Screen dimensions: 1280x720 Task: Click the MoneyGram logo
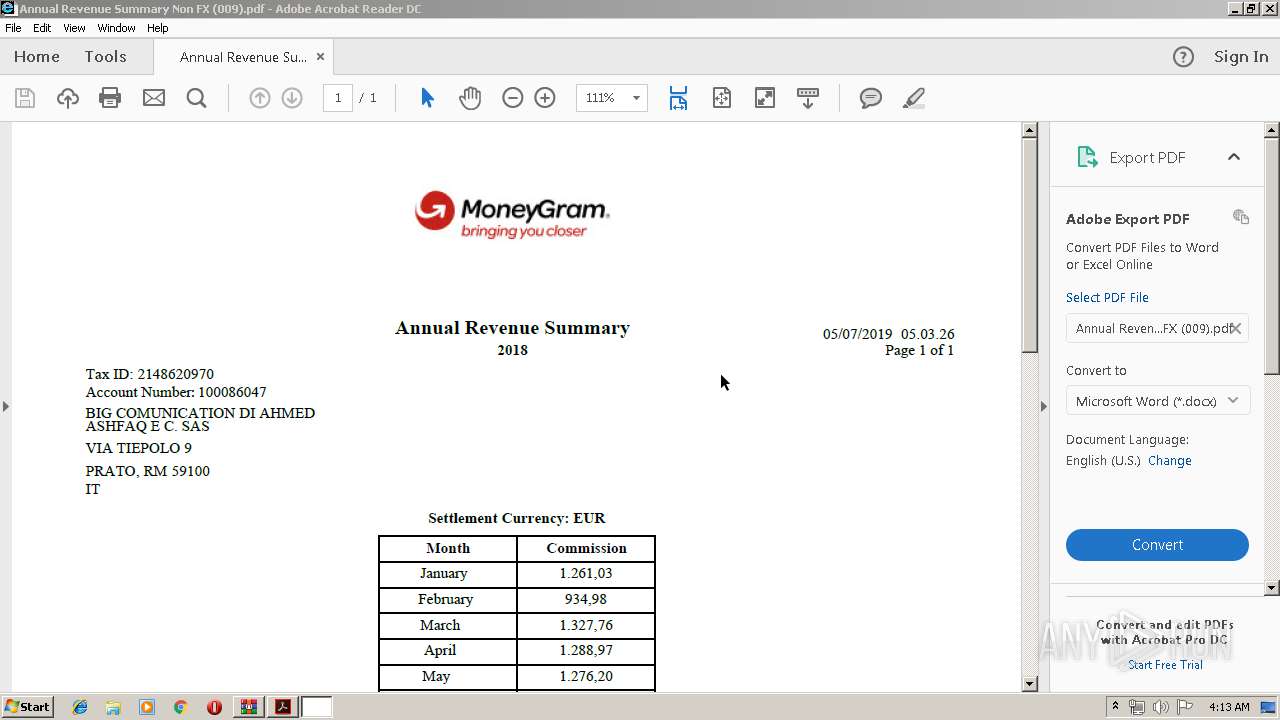[x=512, y=214]
